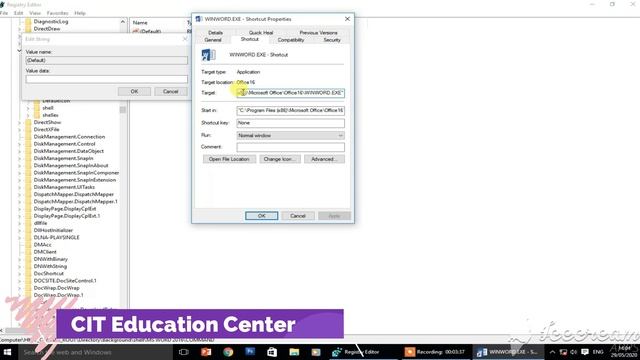Open Microsoft Store from taskbar
The height and width of the screenshot is (360, 640).
click(272, 352)
